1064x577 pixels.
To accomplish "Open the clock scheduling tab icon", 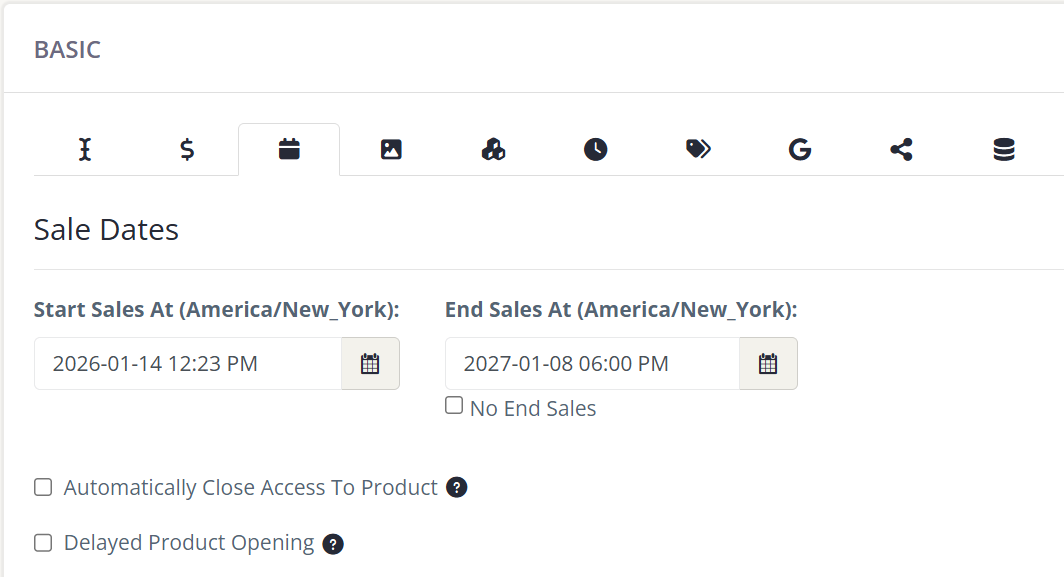I will (594, 148).
